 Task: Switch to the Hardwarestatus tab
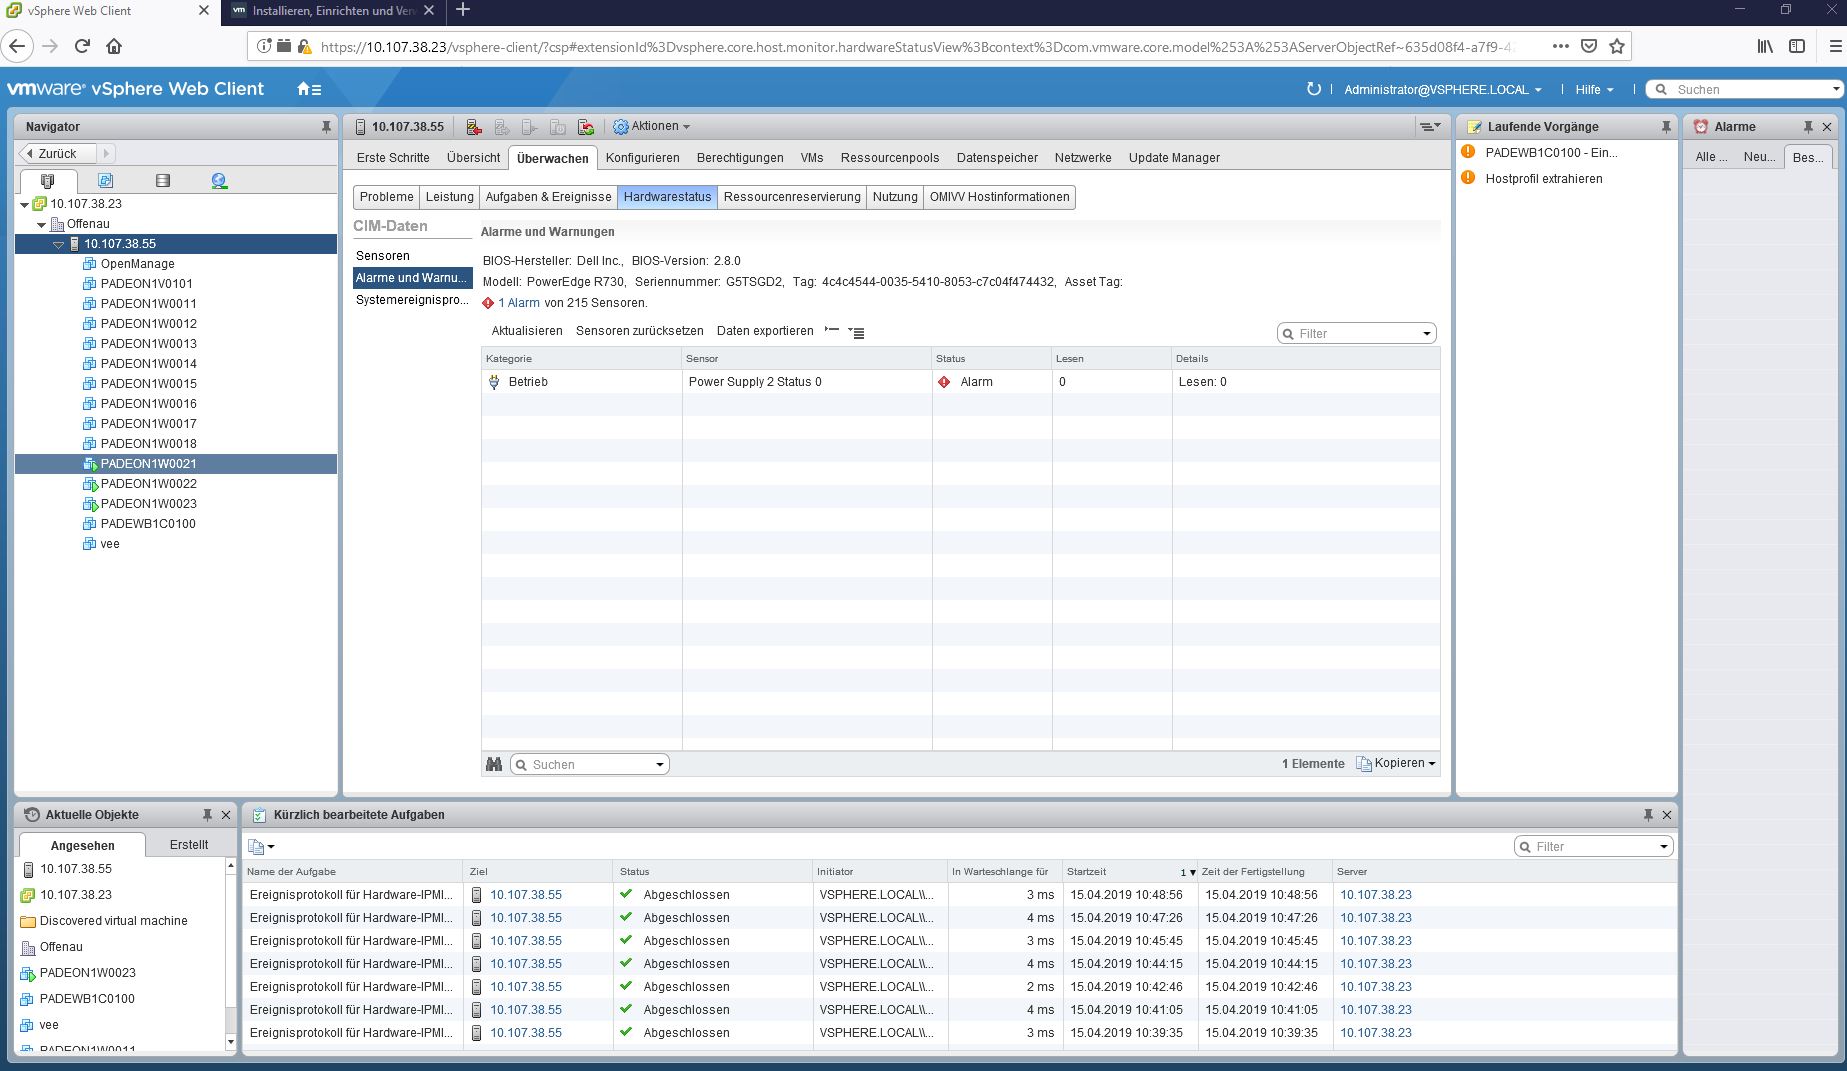coord(667,197)
